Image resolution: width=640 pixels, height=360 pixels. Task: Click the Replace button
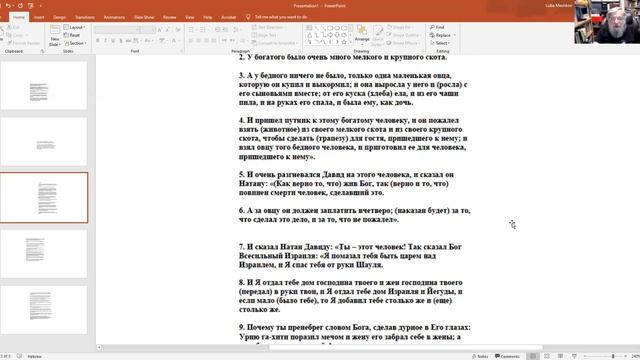tap(442, 35)
